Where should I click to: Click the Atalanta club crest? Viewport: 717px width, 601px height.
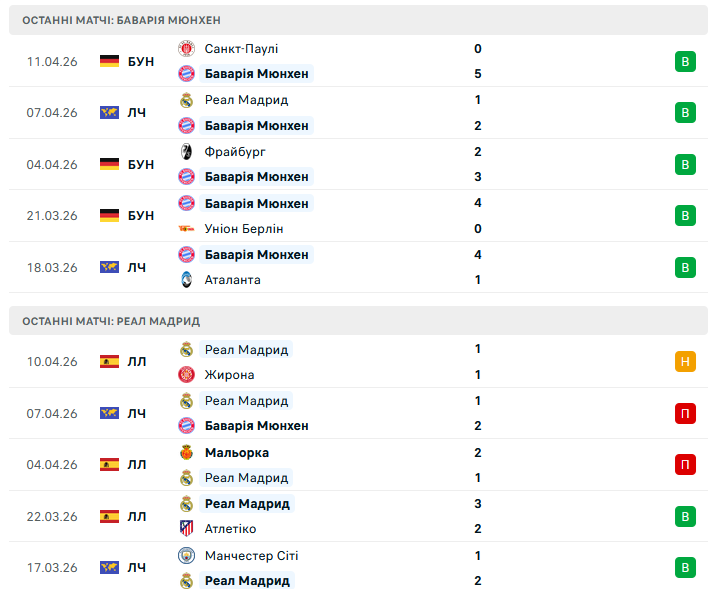[x=186, y=280]
